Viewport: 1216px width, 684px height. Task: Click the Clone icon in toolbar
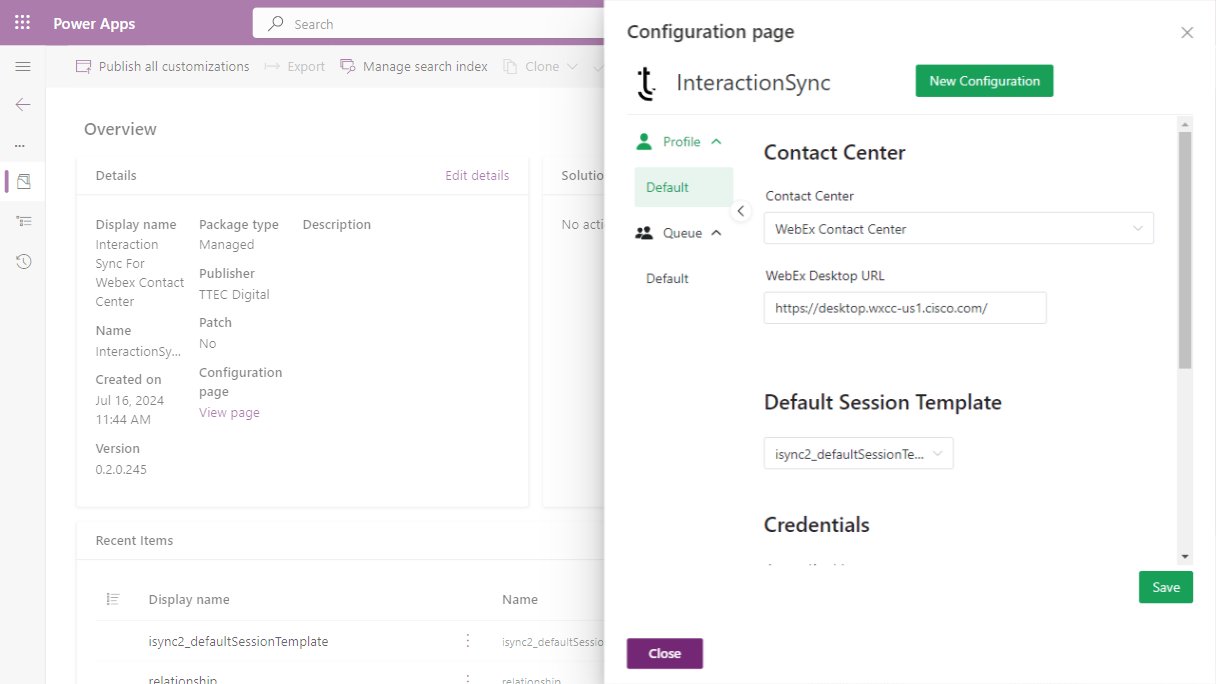point(511,66)
